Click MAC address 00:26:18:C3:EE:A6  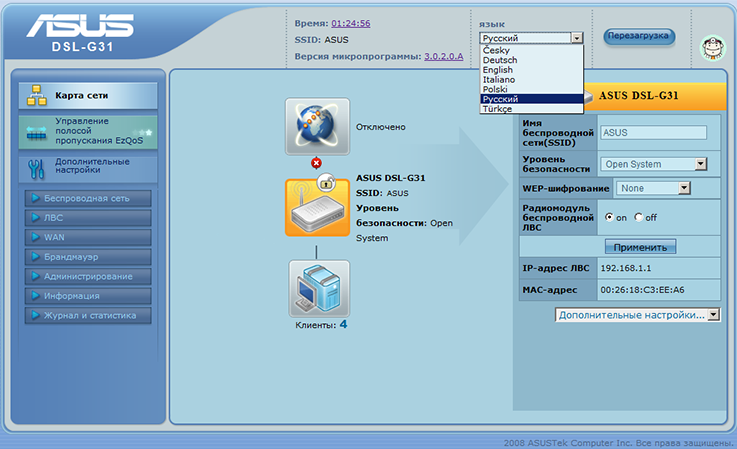pos(643,290)
